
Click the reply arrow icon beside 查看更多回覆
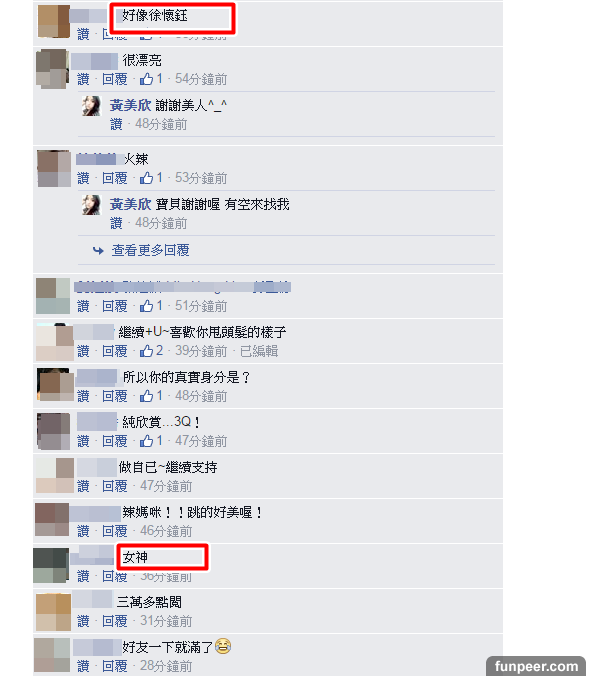pos(98,250)
